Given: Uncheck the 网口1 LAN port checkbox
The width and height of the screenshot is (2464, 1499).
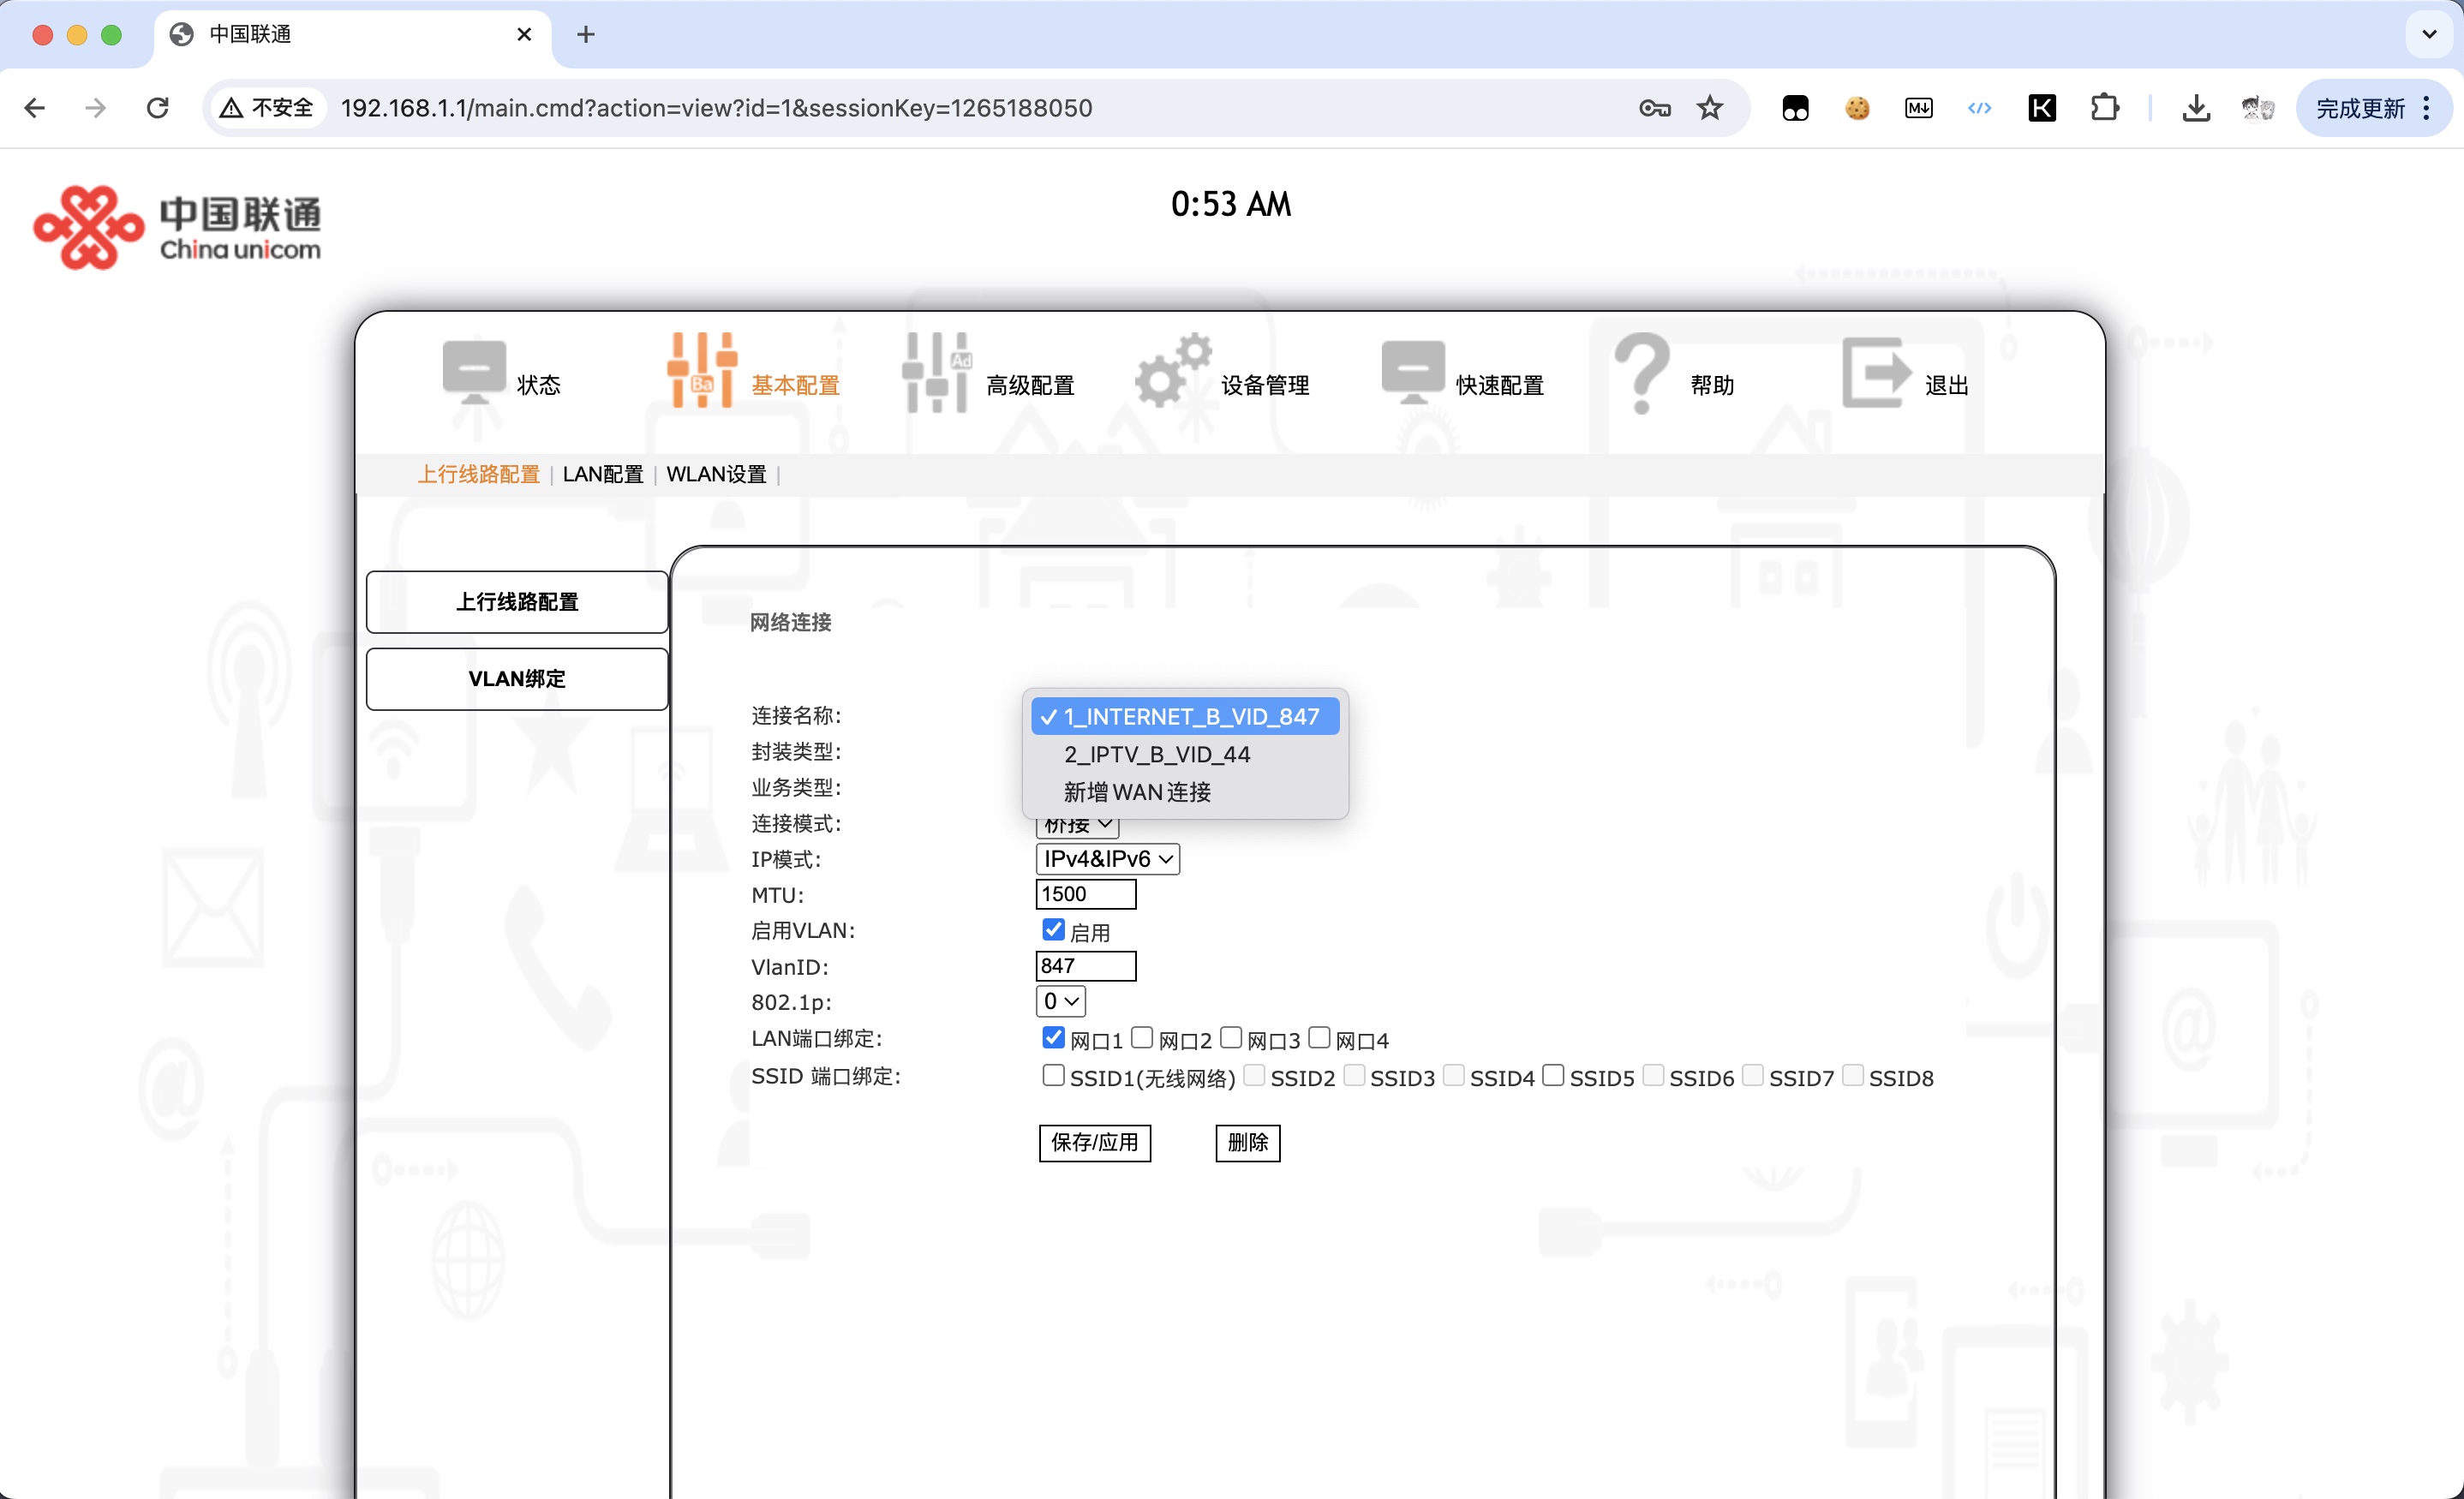Looking at the screenshot, I should click(x=1053, y=1037).
